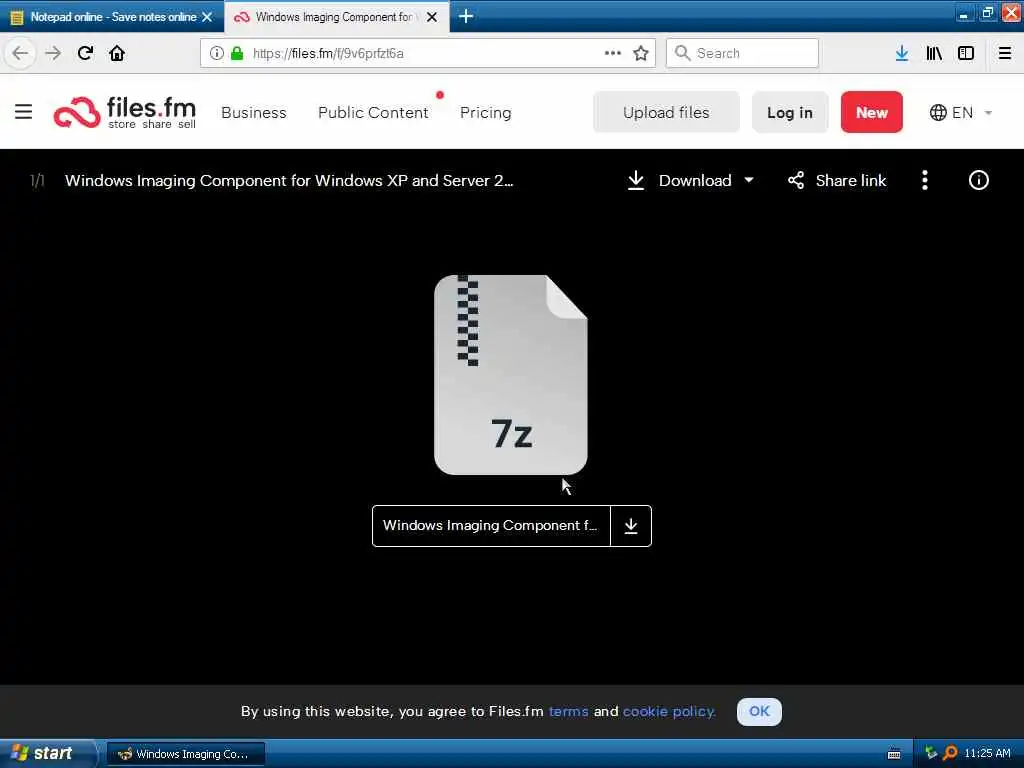Click the globe language icon
Image resolution: width=1024 pixels, height=768 pixels.
(938, 112)
